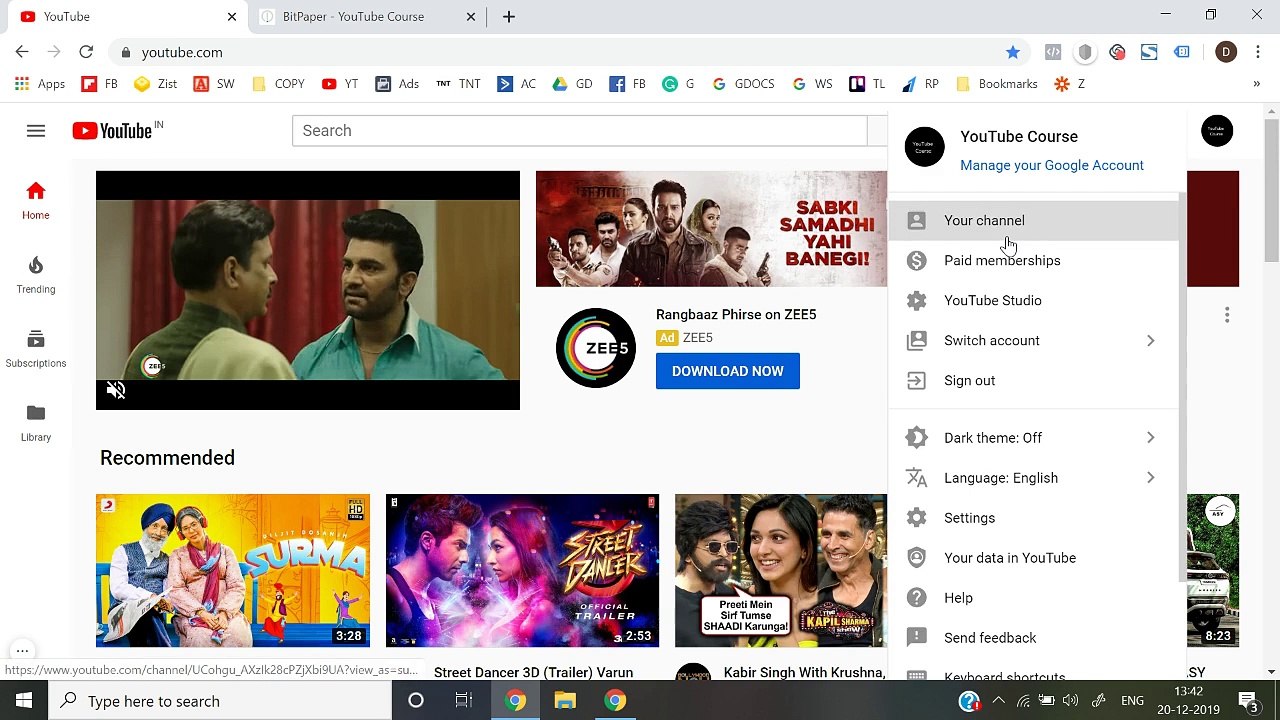Screen dimensions: 1280x720
Task: Open Settings from account menu
Action: pos(1033,518)
